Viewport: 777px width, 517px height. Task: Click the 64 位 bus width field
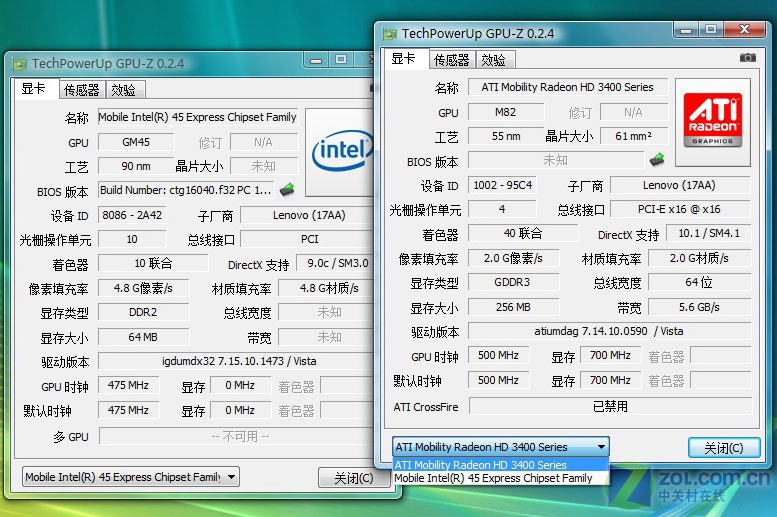pyautogui.click(x=699, y=282)
